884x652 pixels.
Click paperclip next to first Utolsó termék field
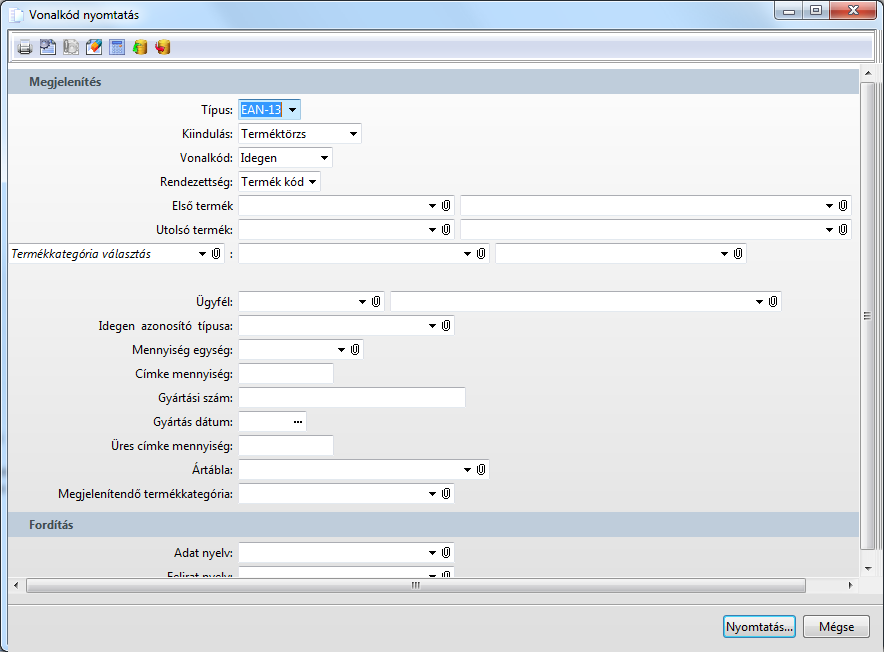tap(446, 230)
